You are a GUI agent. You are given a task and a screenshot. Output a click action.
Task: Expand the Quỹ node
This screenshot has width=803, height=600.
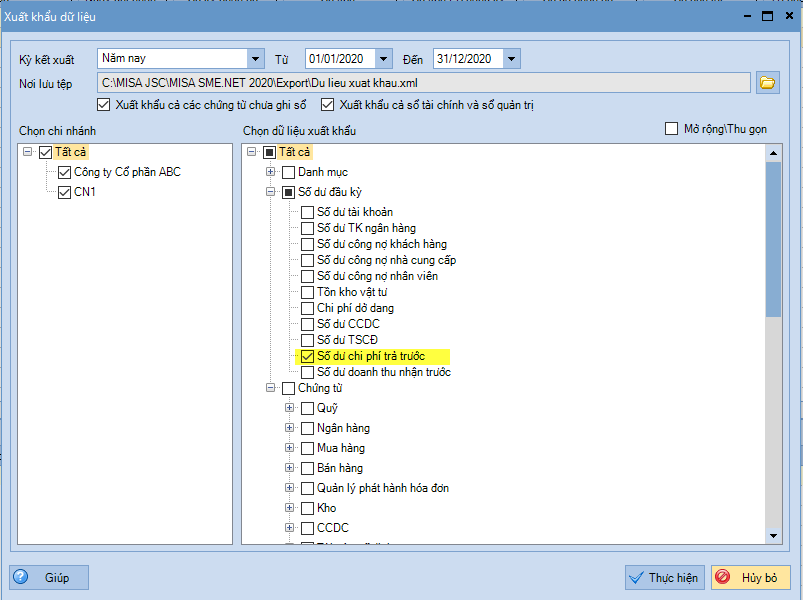pos(289,408)
